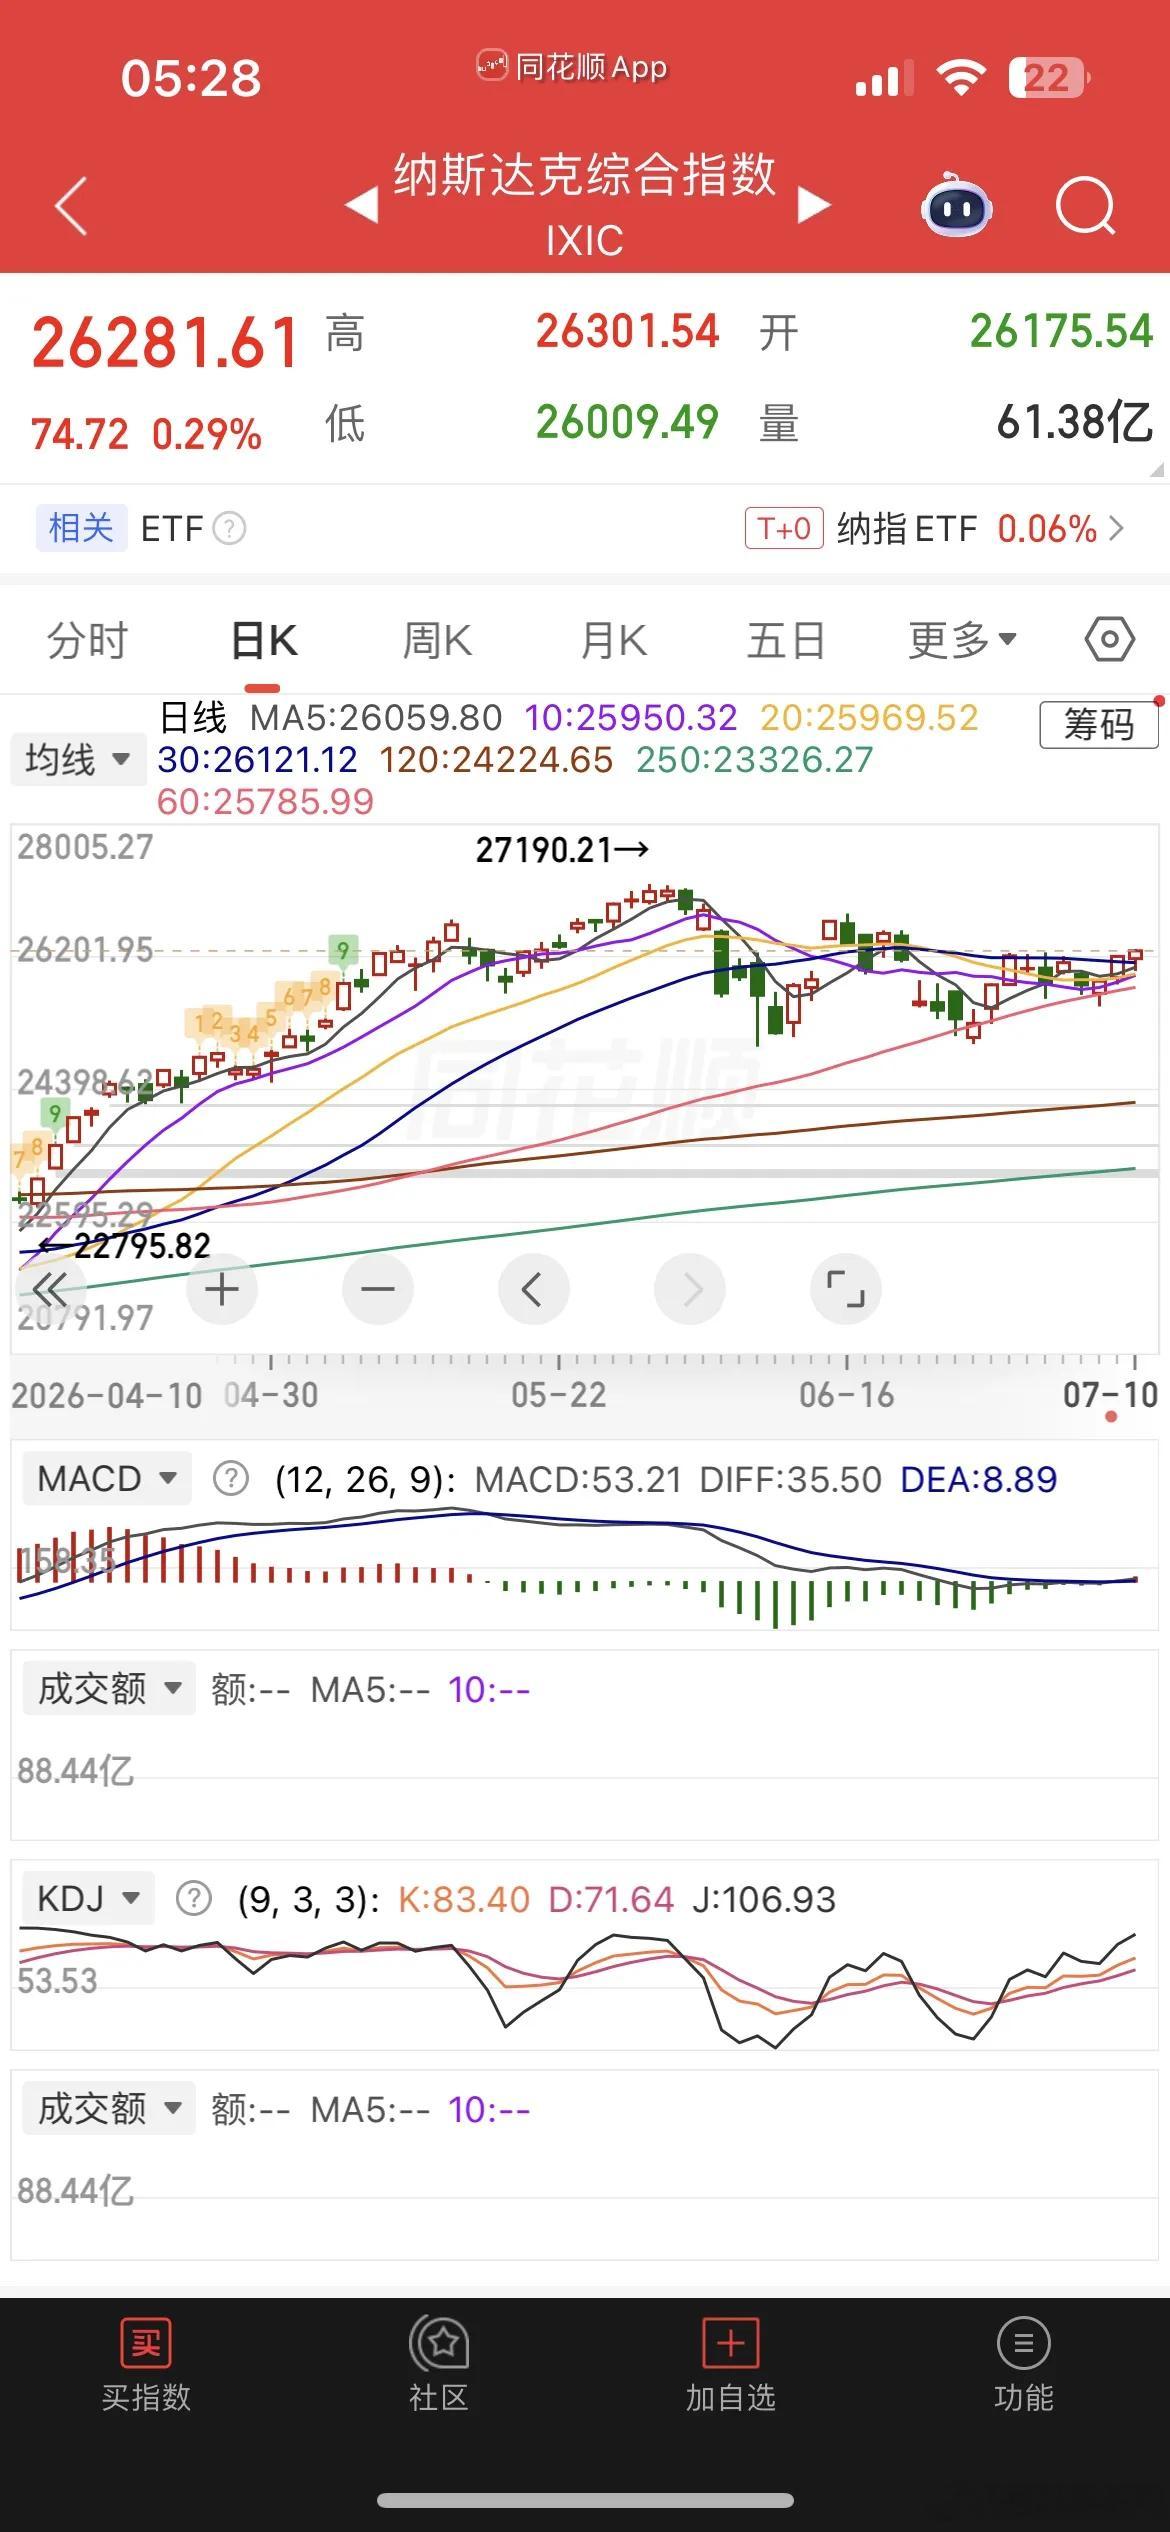1170x2532 pixels.
Task: Tap the 纳斯达克综合指数 title
Action: [x=585, y=175]
